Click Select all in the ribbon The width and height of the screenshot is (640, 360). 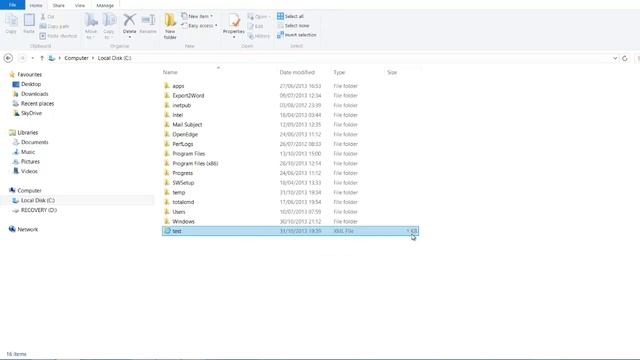pyautogui.click(x=290, y=16)
